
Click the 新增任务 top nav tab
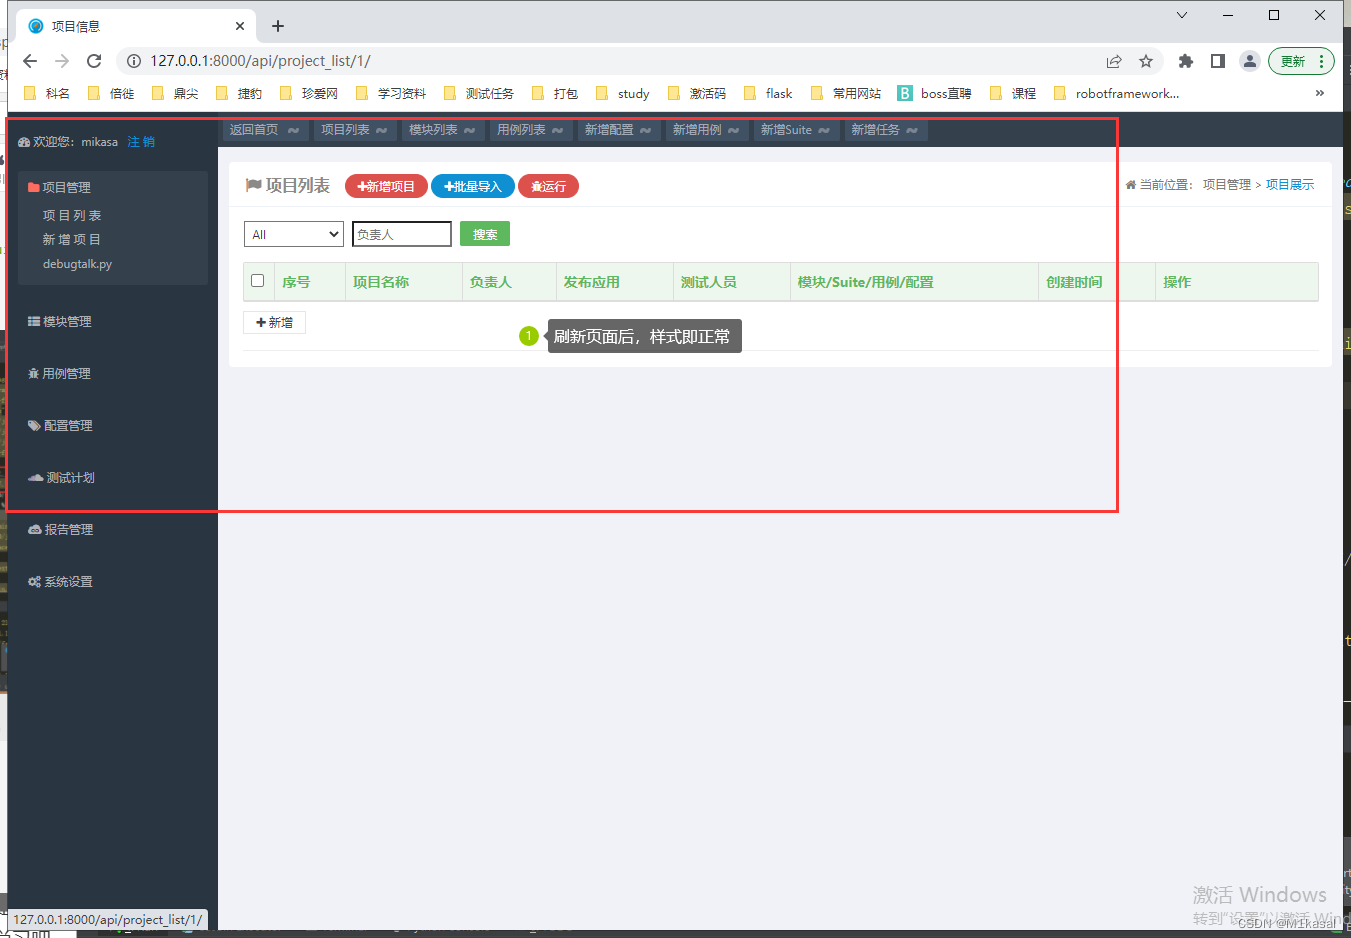coord(886,130)
